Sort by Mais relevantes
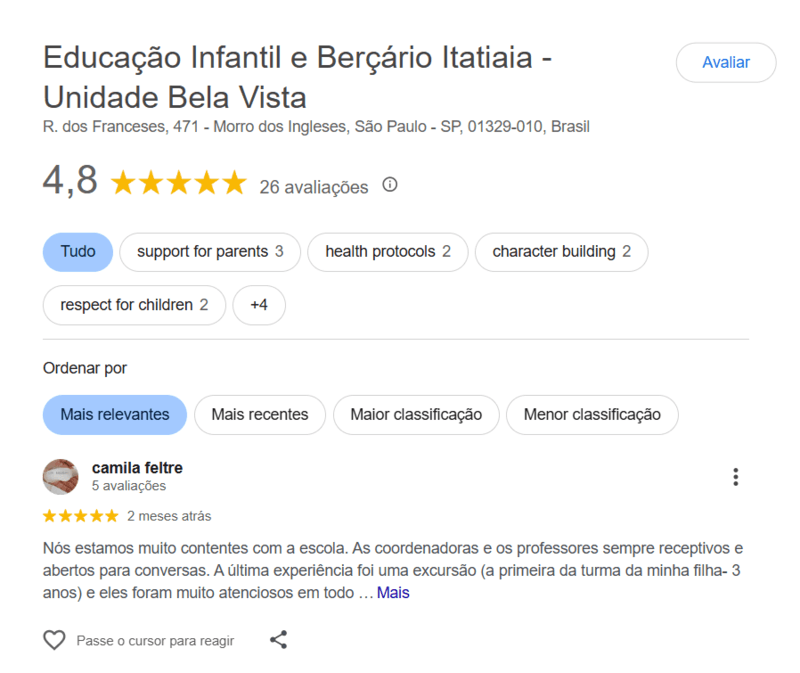Viewport: 800px width, 673px height. click(x=115, y=415)
